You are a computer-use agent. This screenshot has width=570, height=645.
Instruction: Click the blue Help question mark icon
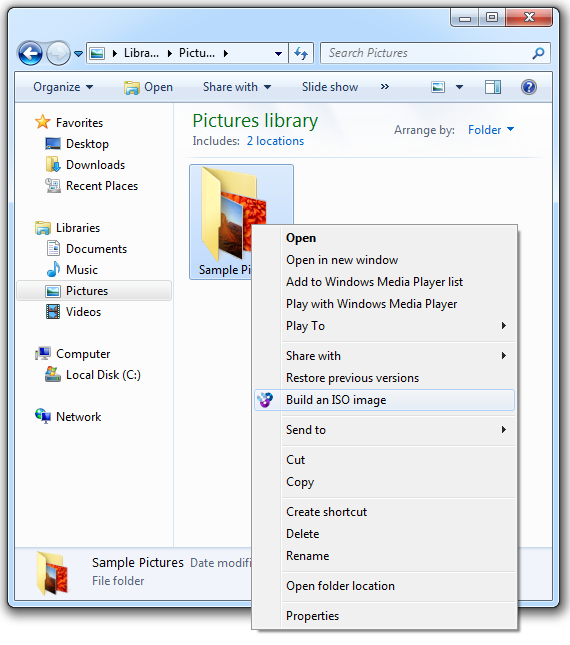(529, 87)
